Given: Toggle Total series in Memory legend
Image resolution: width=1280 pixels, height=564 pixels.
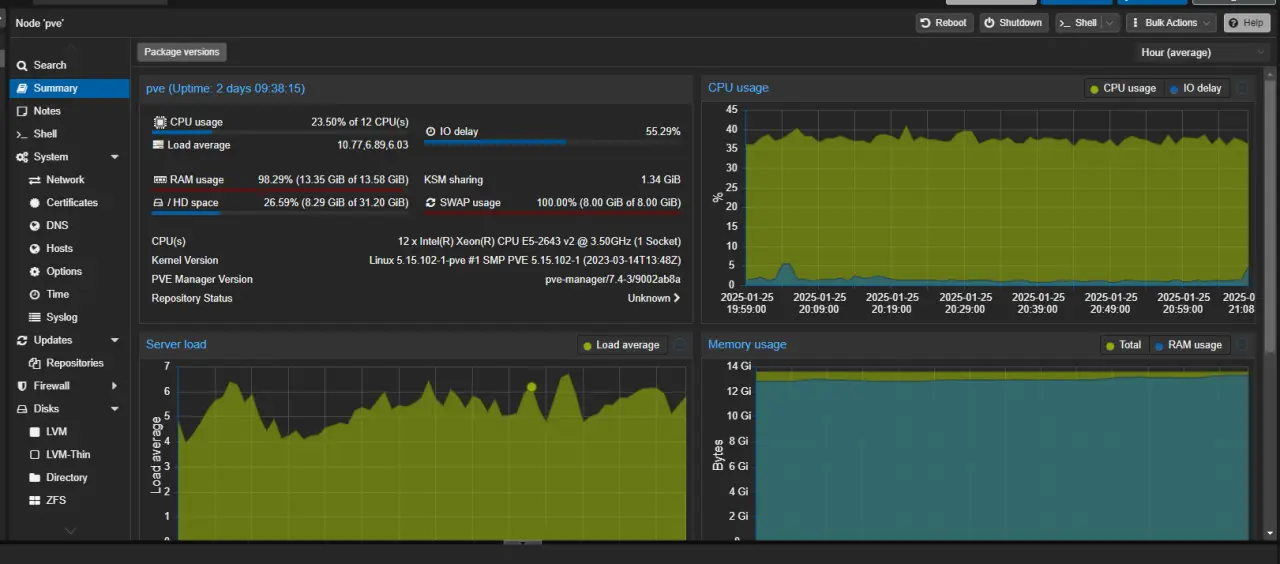Looking at the screenshot, I should (x=1124, y=345).
